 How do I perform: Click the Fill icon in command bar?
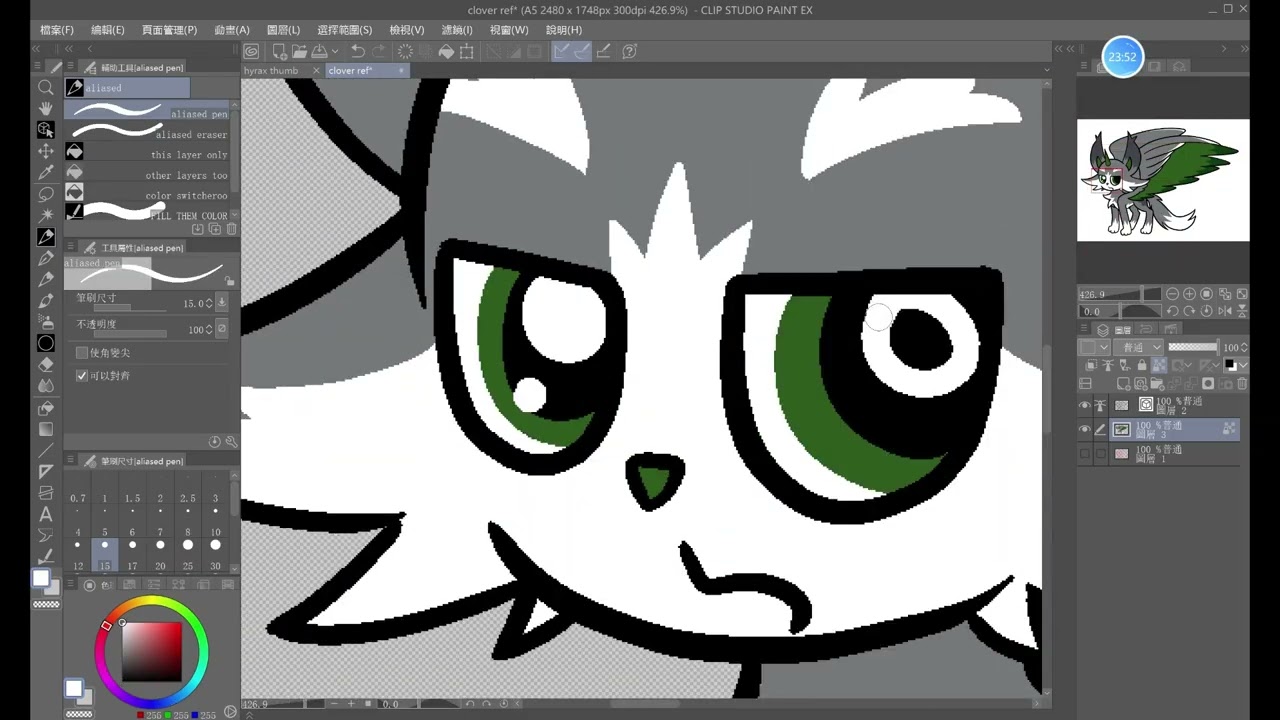pos(446,51)
